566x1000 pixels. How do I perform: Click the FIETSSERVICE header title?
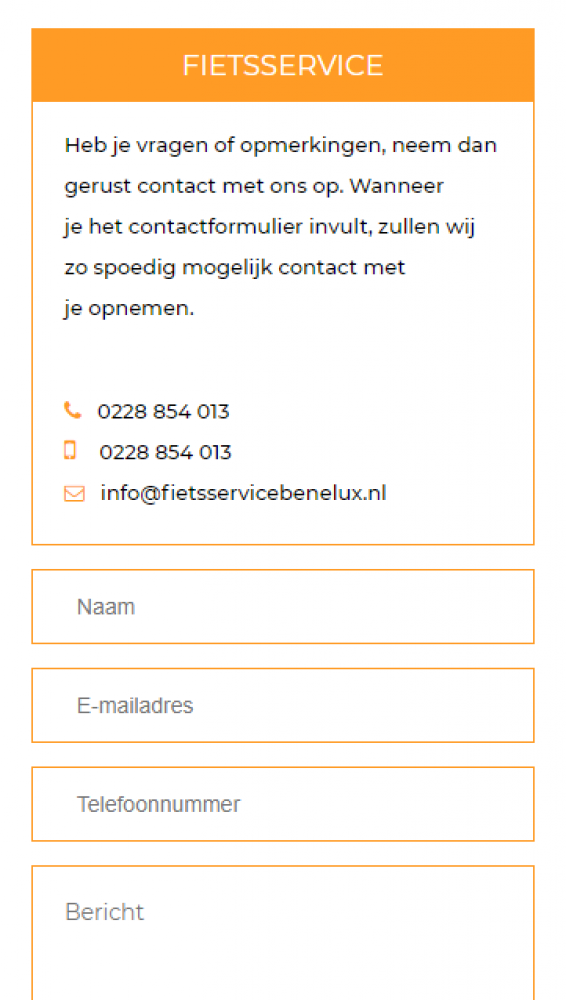click(x=283, y=66)
